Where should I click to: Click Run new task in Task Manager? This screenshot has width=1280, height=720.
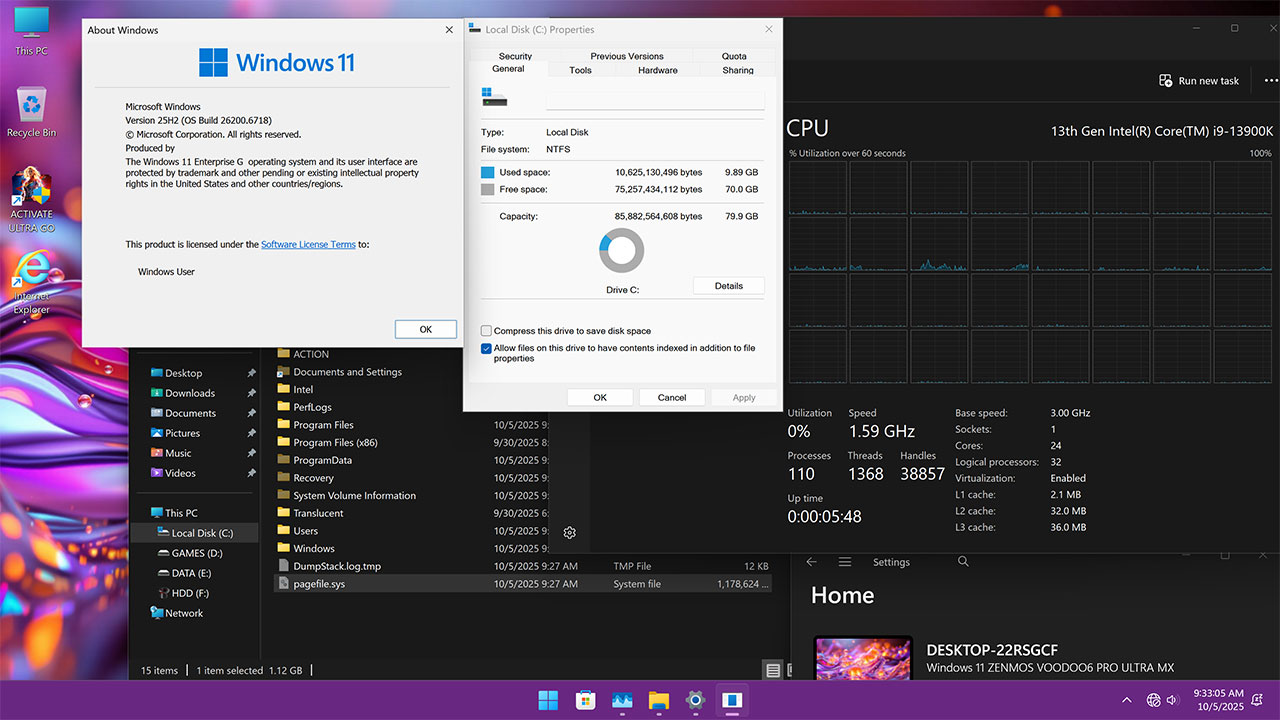click(x=1199, y=81)
